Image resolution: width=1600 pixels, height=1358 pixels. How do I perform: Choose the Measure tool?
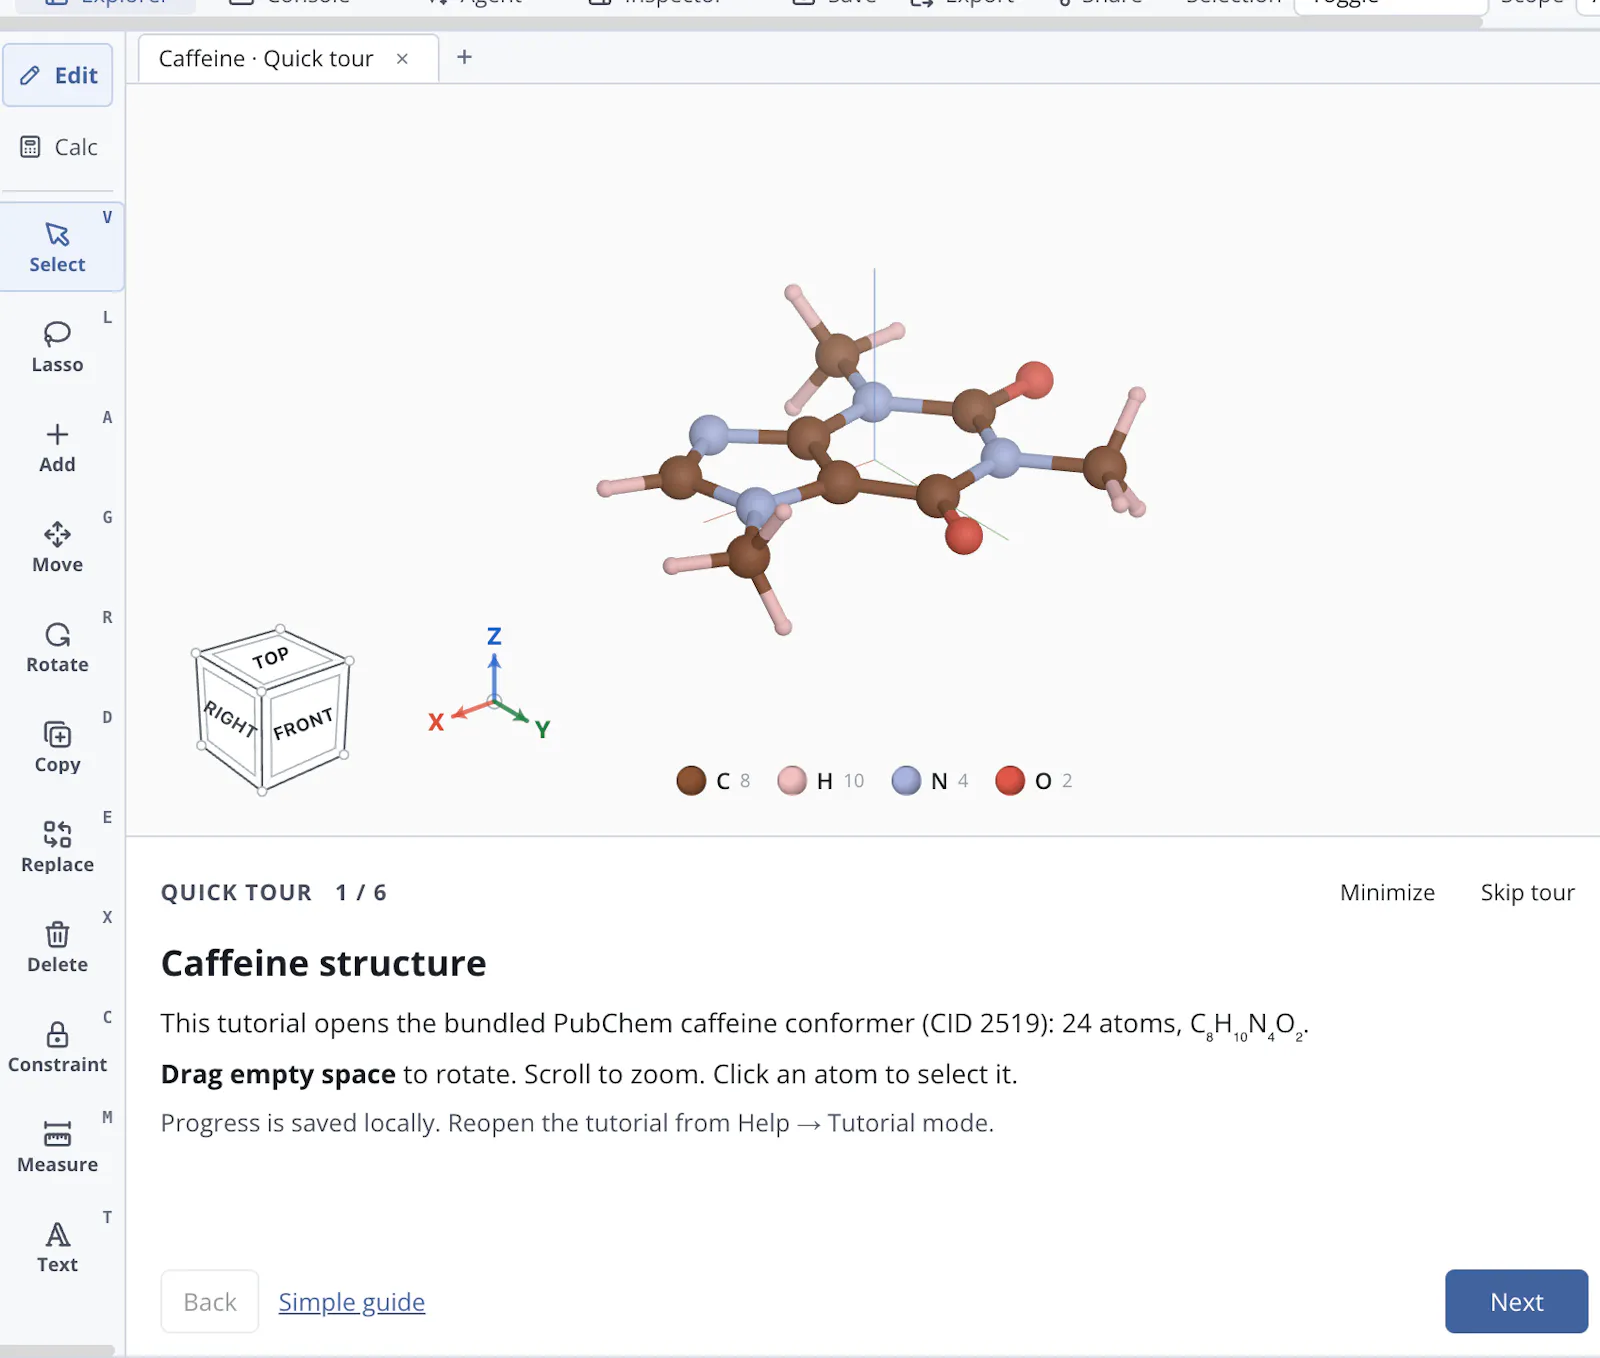(60, 1147)
